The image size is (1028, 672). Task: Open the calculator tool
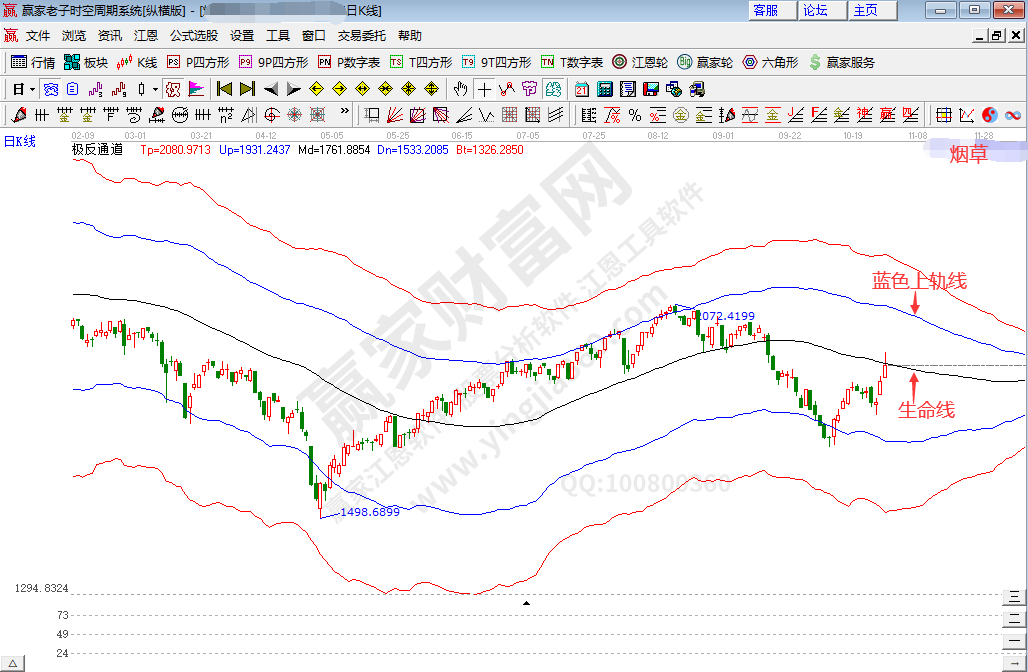604,89
